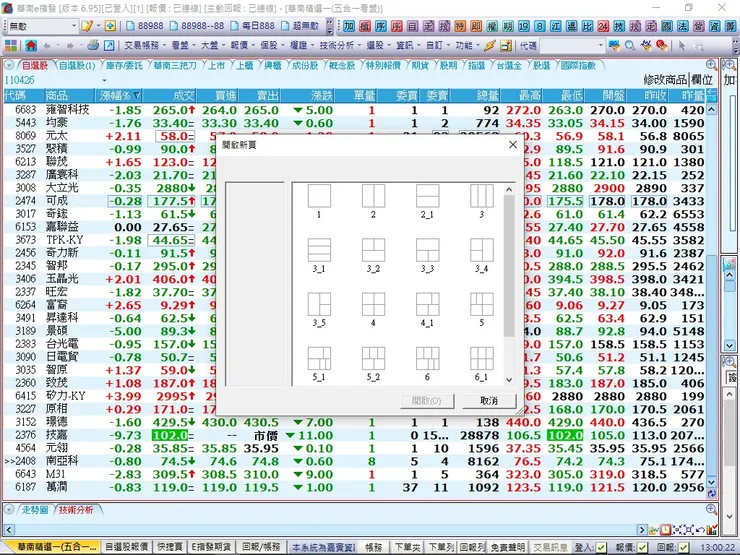This screenshot has height=555, width=740.
Task: Click the 期 toolbar icon
Action: [508, 25]
